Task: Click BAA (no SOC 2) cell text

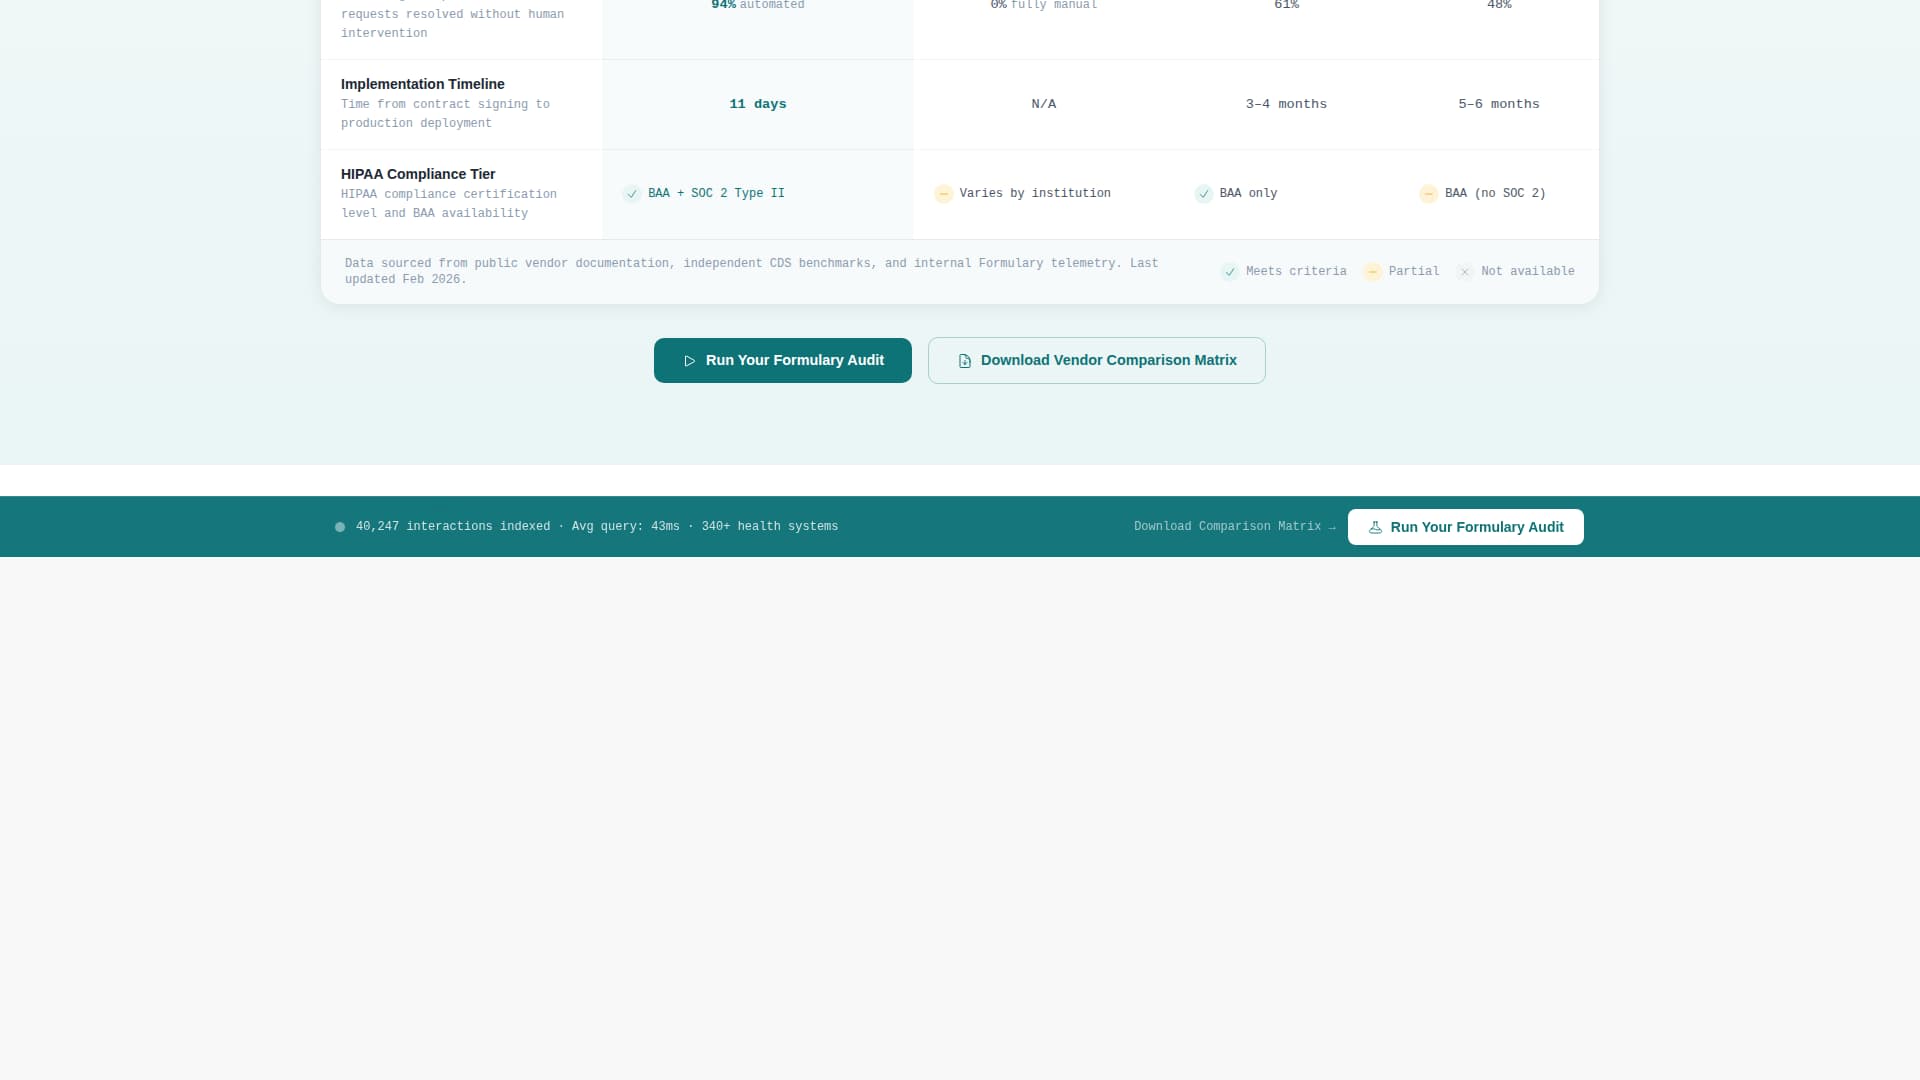Action: [x=1495, y=193]
